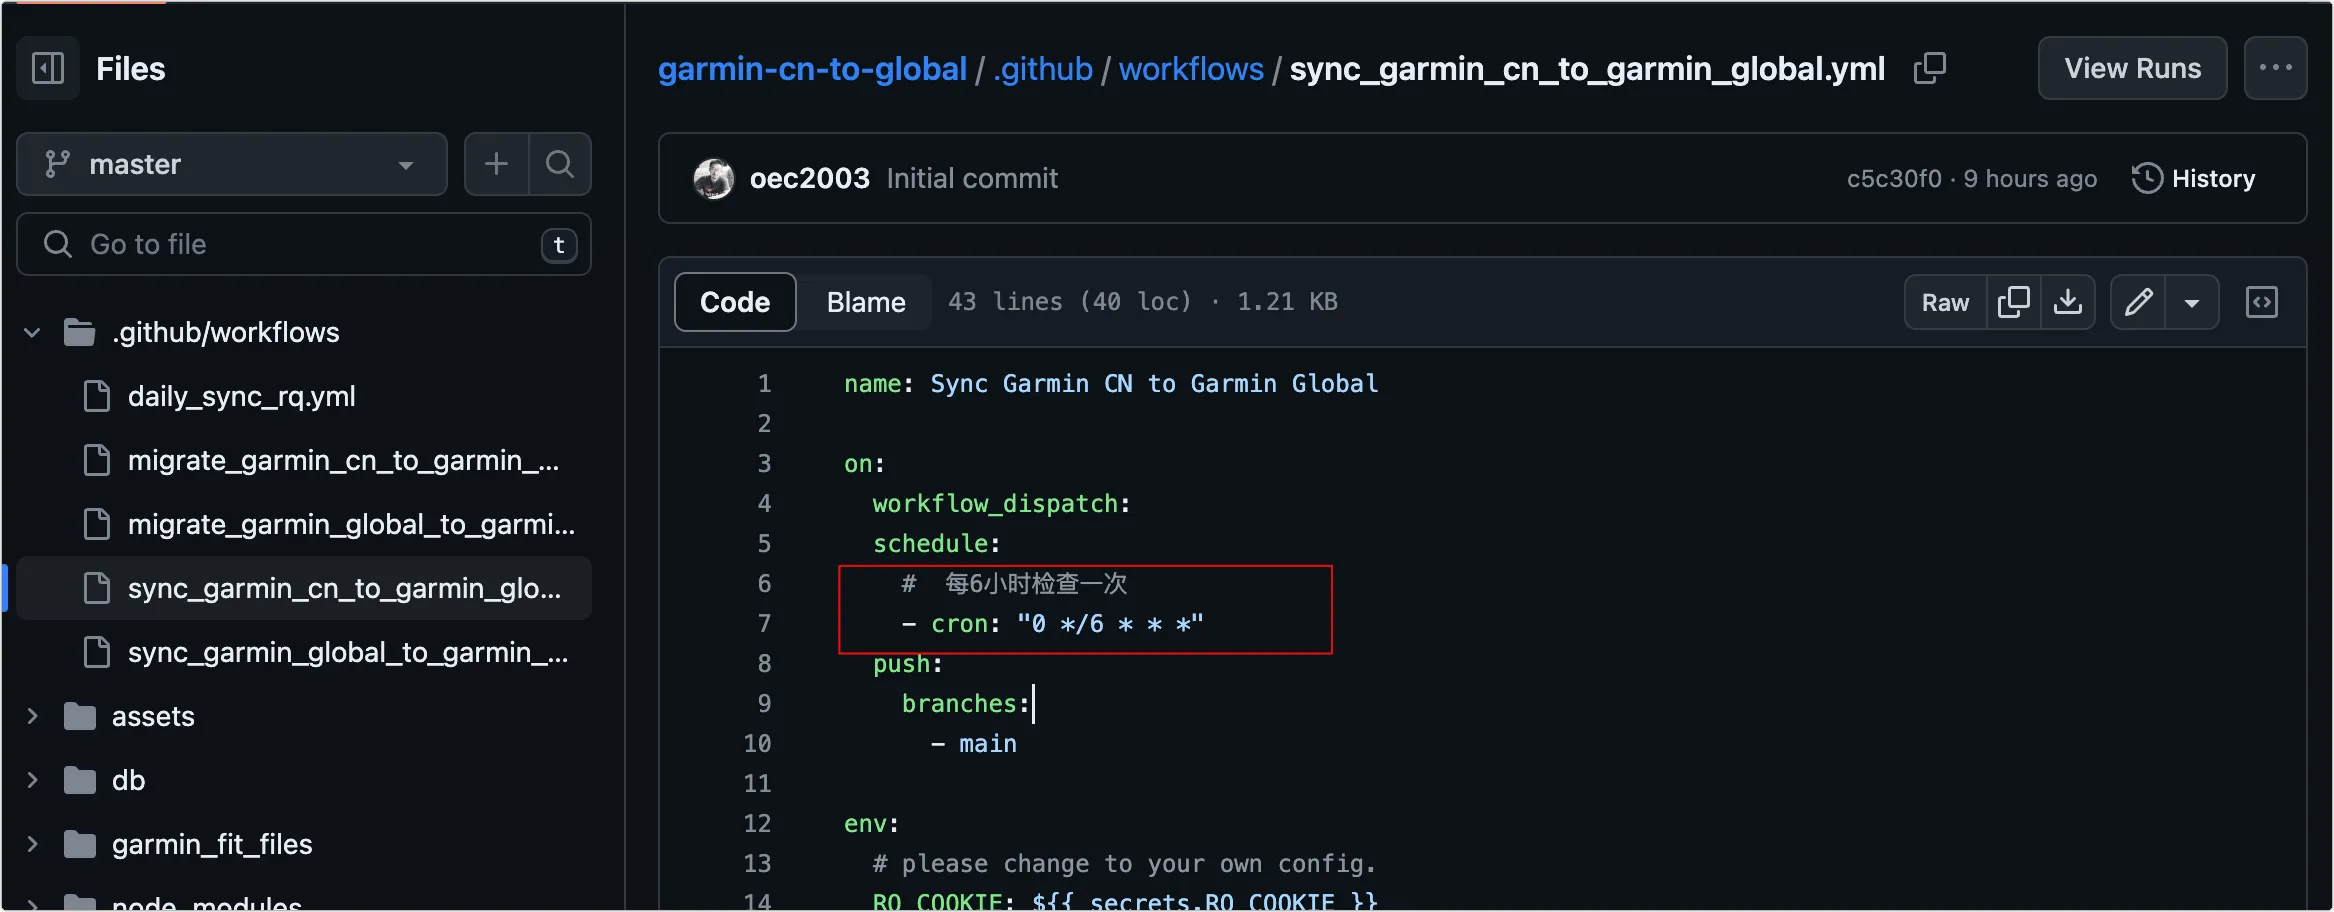
Task: Open the master branch selector dropdown
Action: [232, 164]
